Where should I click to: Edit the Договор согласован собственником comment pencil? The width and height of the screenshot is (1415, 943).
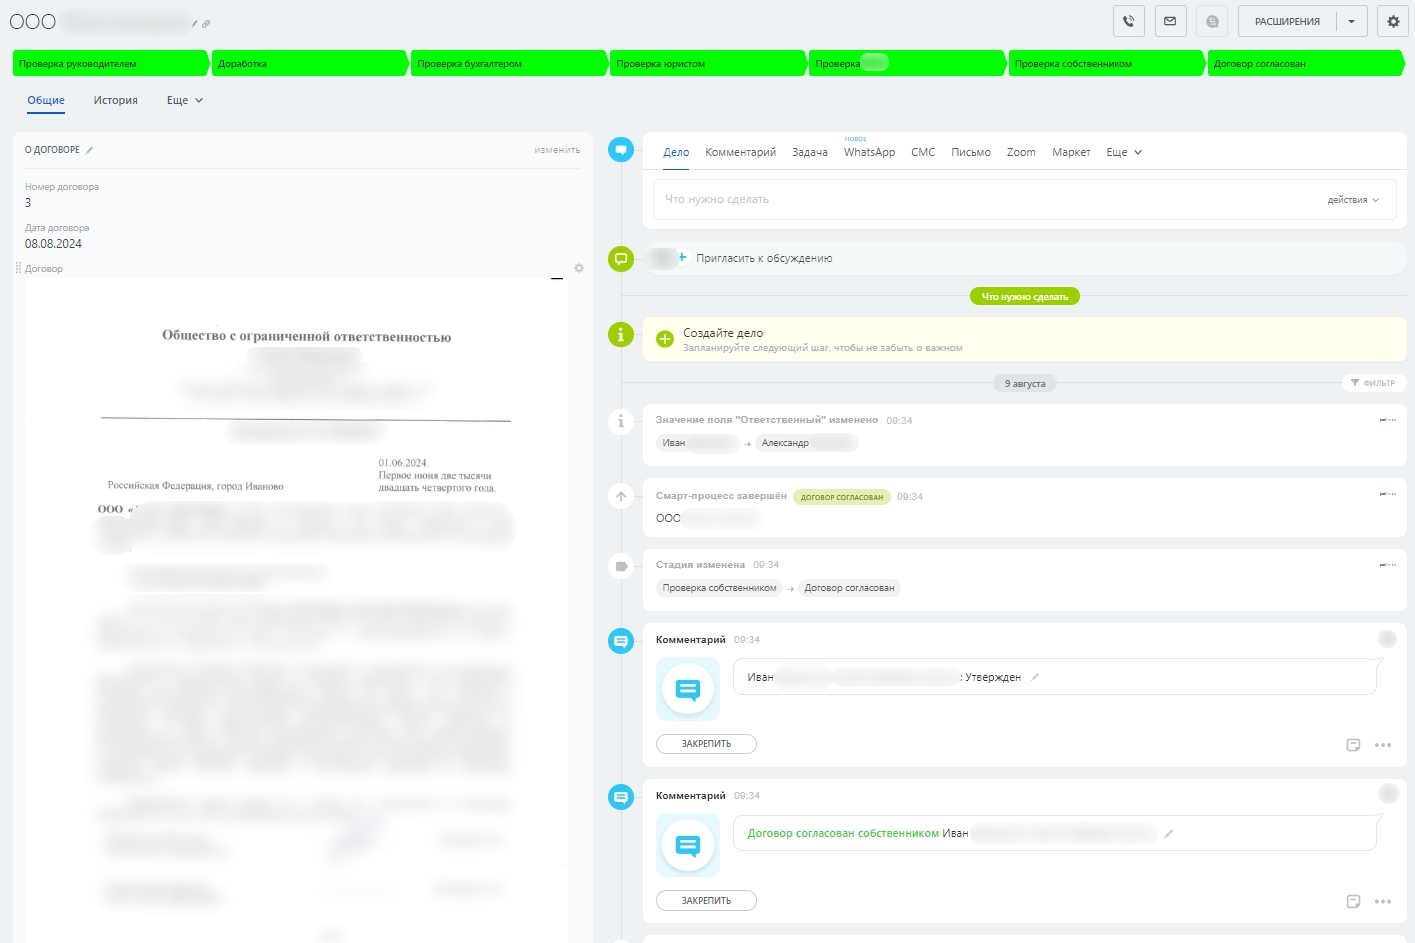(1168, 833)
